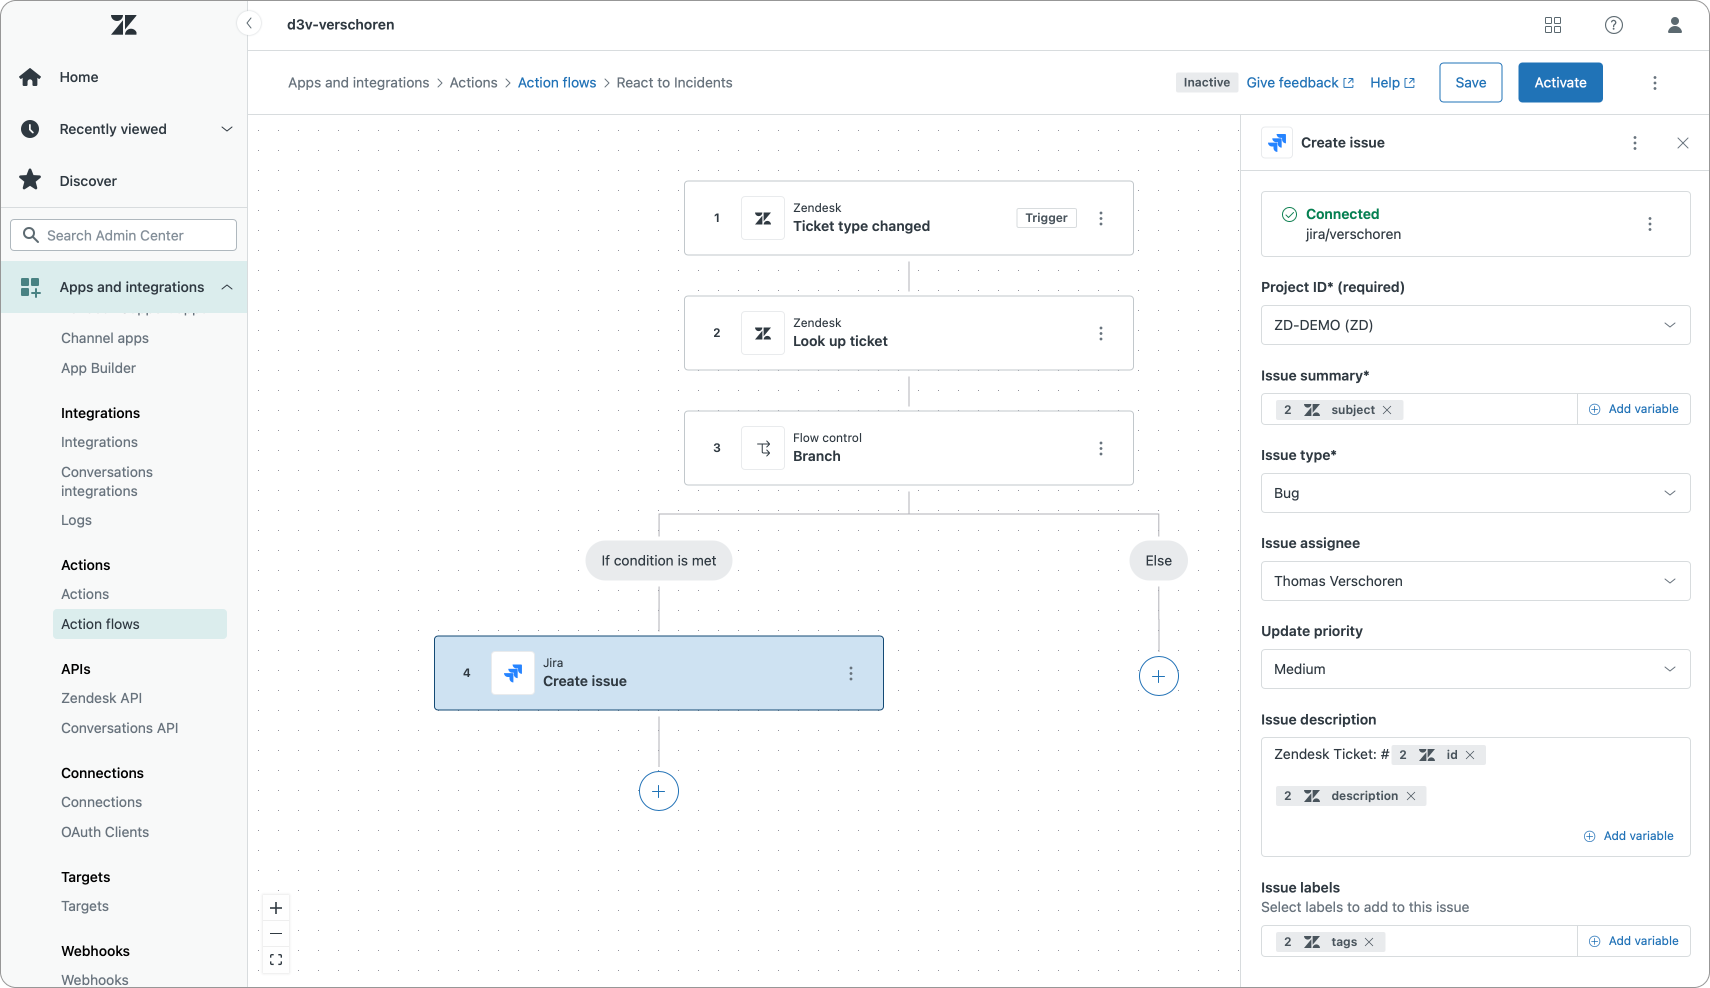Collapse the Apps and integrations section
Screen dimensions: 1710x988
coord(227,287)
